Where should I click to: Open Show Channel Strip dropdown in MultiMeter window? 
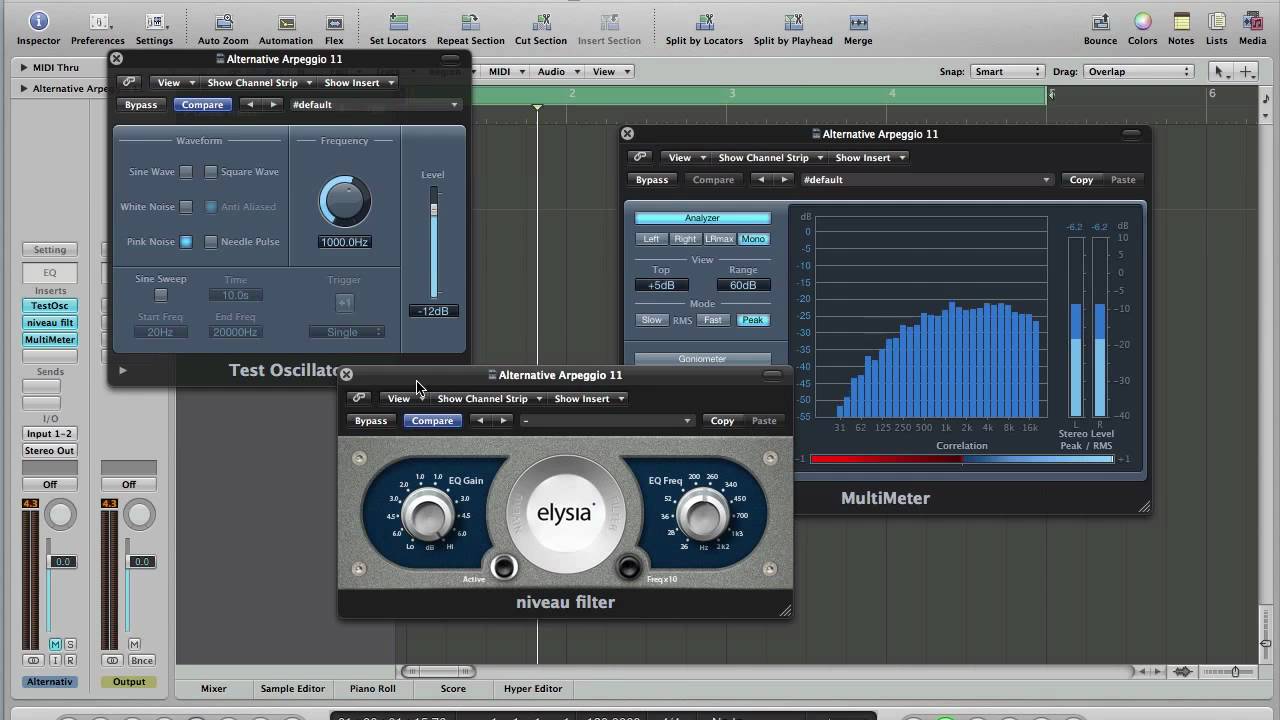click(x=768, y=157)
